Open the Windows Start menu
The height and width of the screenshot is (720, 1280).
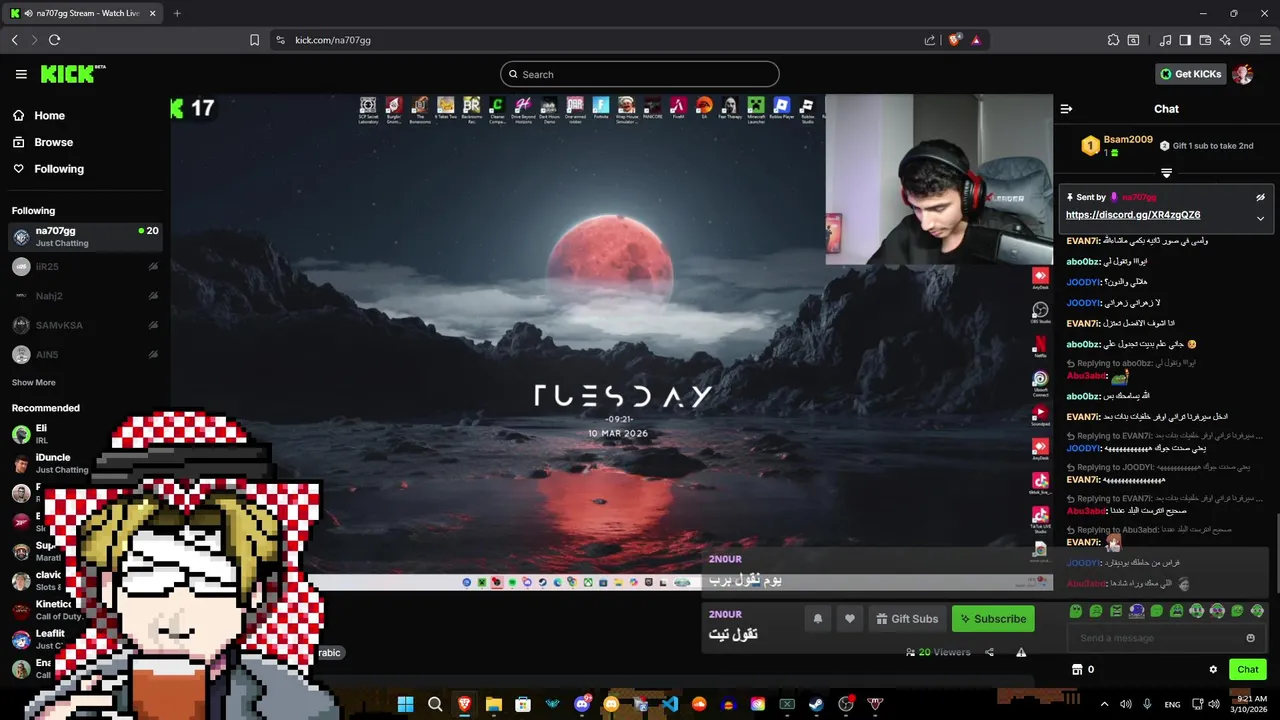[x=405, y=704]
